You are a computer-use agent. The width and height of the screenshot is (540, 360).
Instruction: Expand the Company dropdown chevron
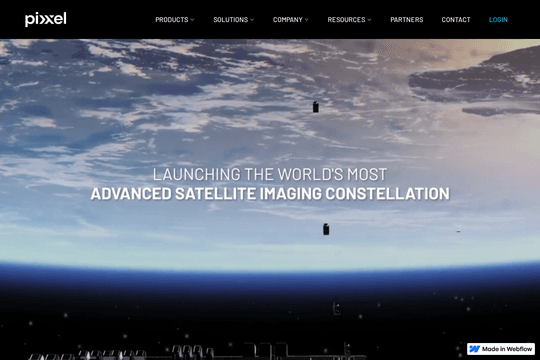[x=307, y=20]
